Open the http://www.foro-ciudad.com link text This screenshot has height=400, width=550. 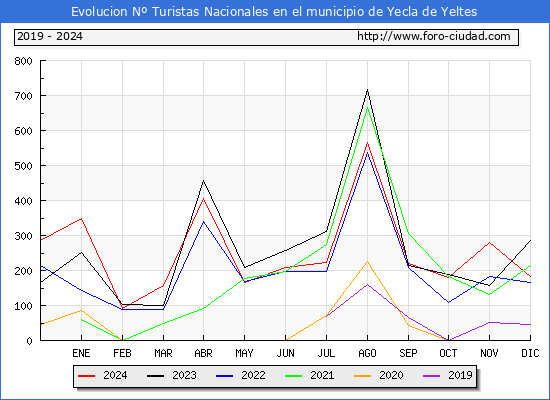(434, 36)
